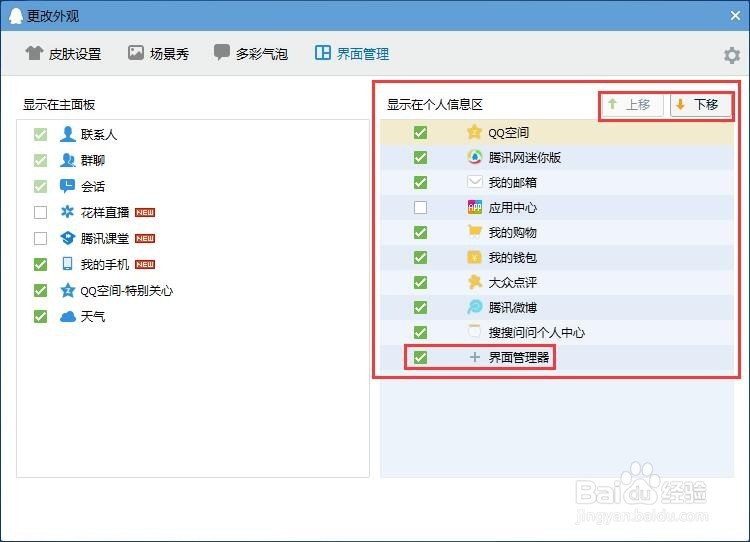Screen dimensions: 750x542
Task: Click the 应用中心 APP icon
Action: [x=474, y=207]
